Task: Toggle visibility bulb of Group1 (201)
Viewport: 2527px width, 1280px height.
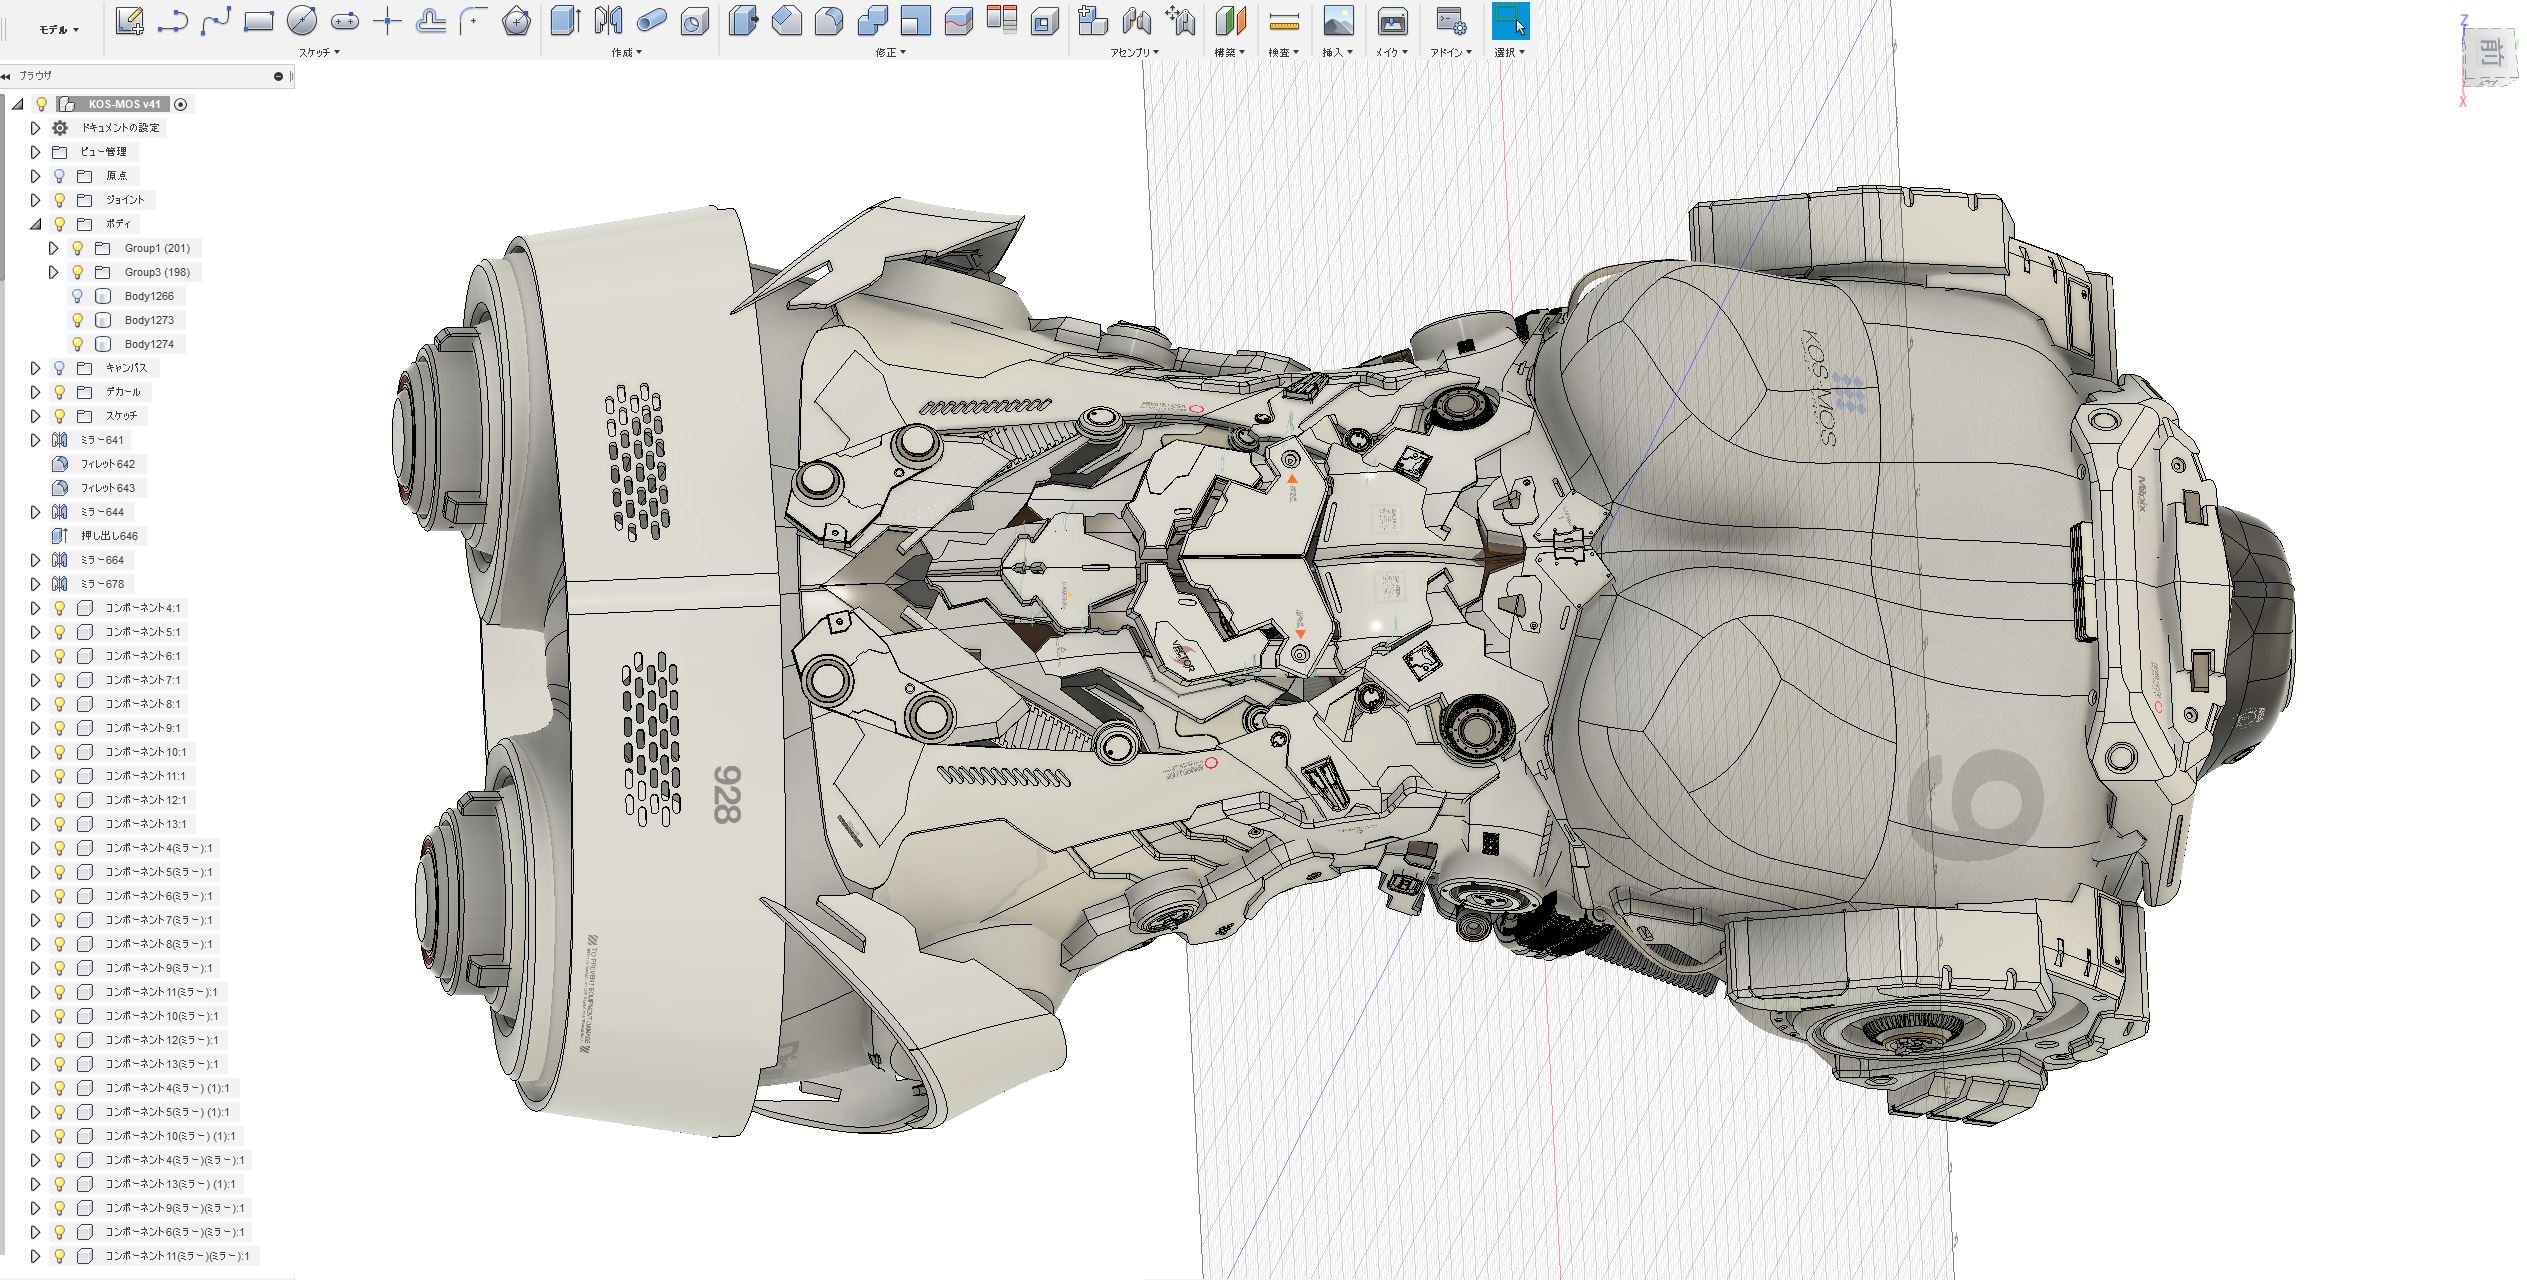Action: [x=78, y=248]
